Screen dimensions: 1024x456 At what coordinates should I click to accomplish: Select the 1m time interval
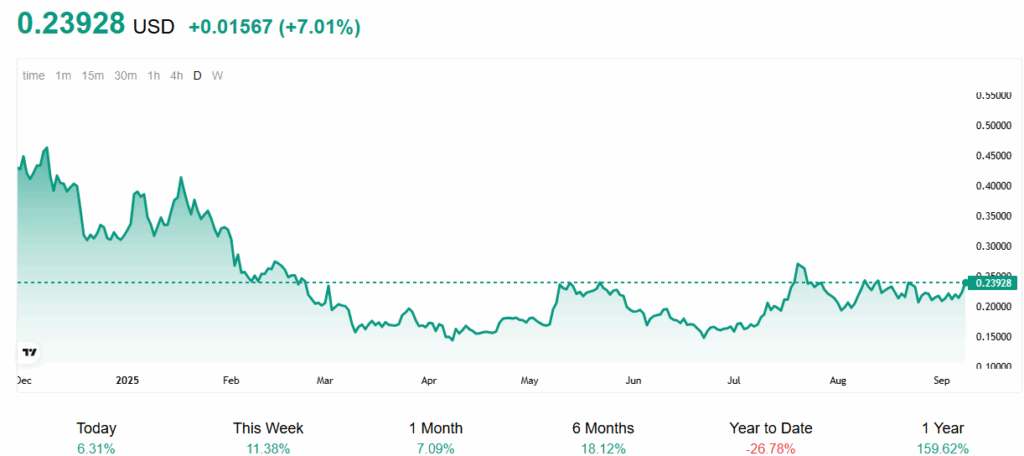63,75
